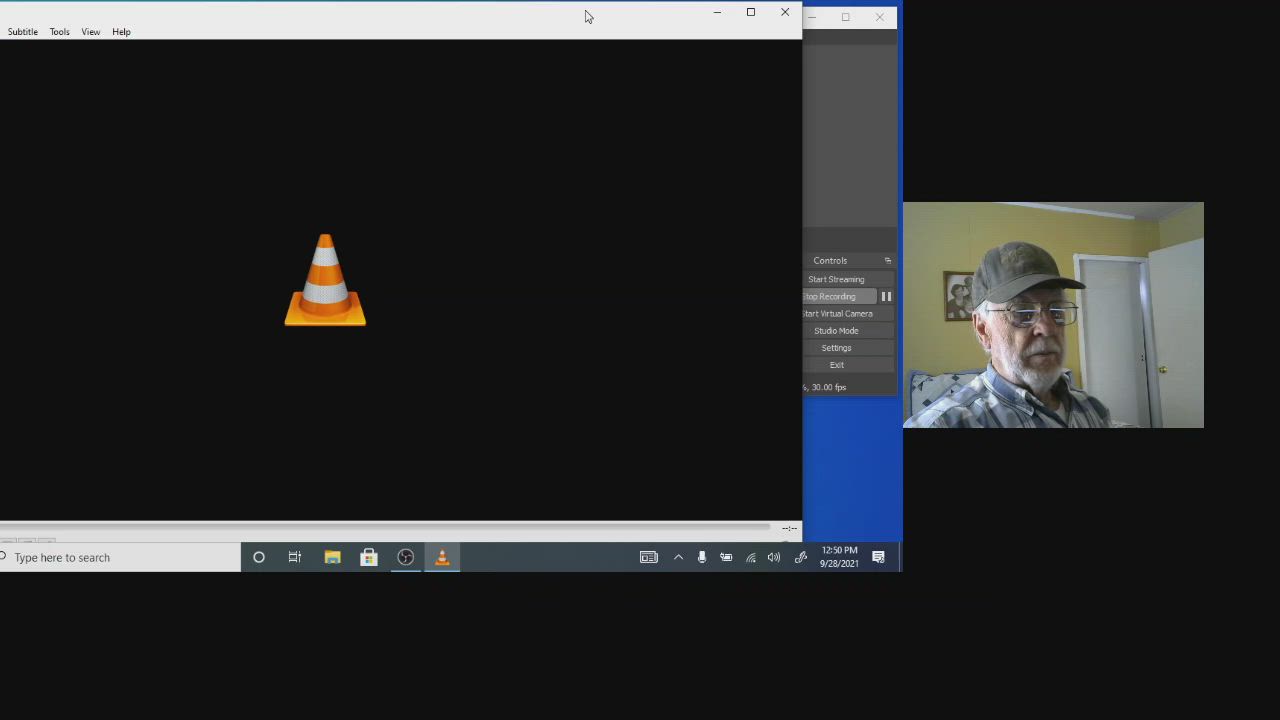
Task: Toggle Studio Mode in OBS
Action: (836, 331)
